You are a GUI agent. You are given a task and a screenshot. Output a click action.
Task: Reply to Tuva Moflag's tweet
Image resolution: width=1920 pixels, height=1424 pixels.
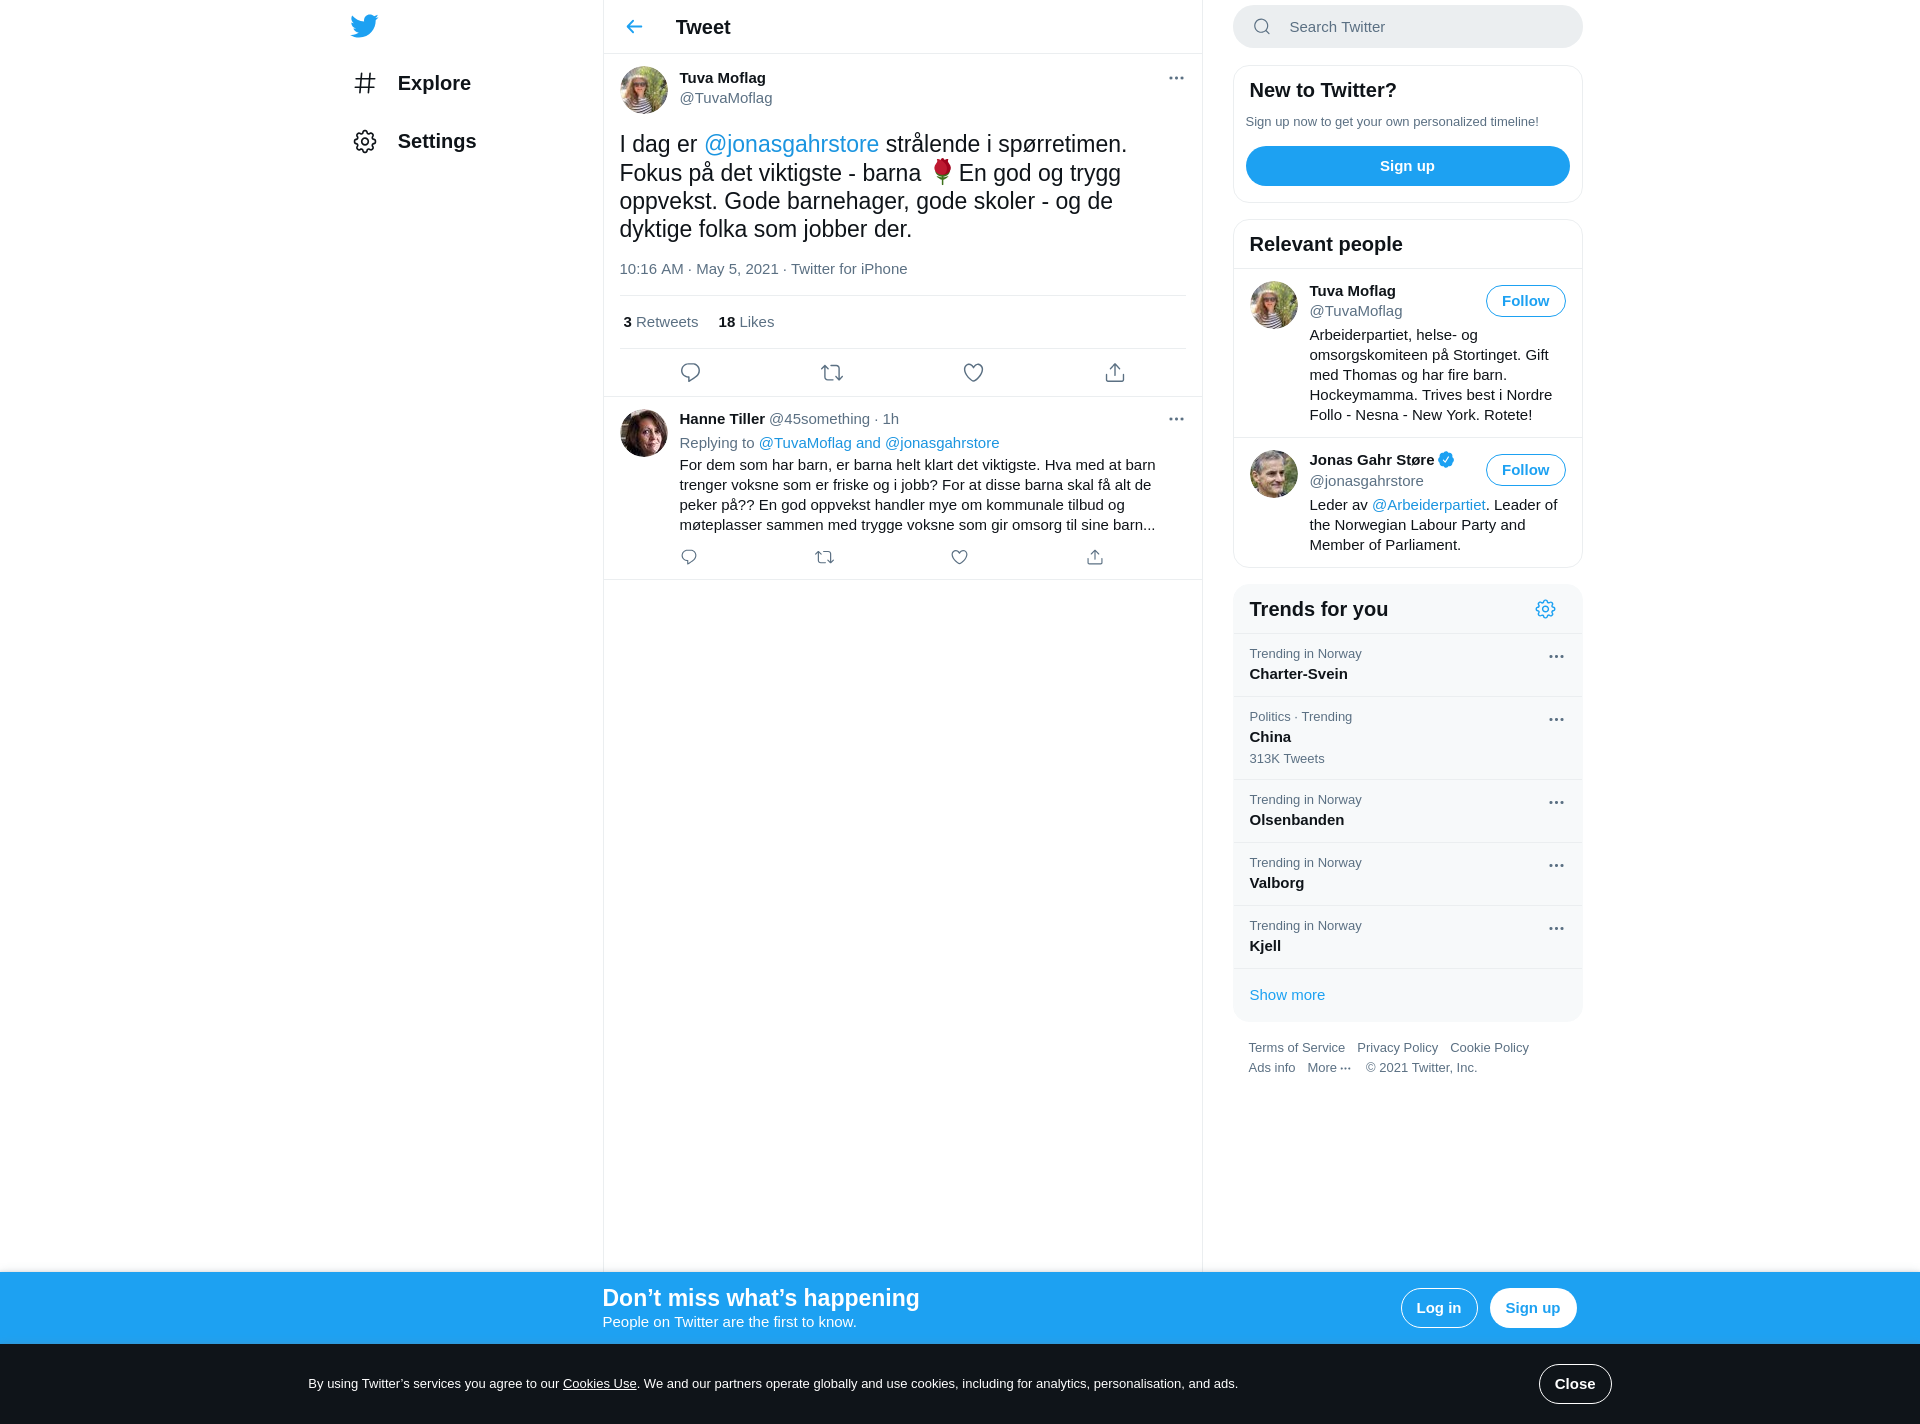point(690,373)
